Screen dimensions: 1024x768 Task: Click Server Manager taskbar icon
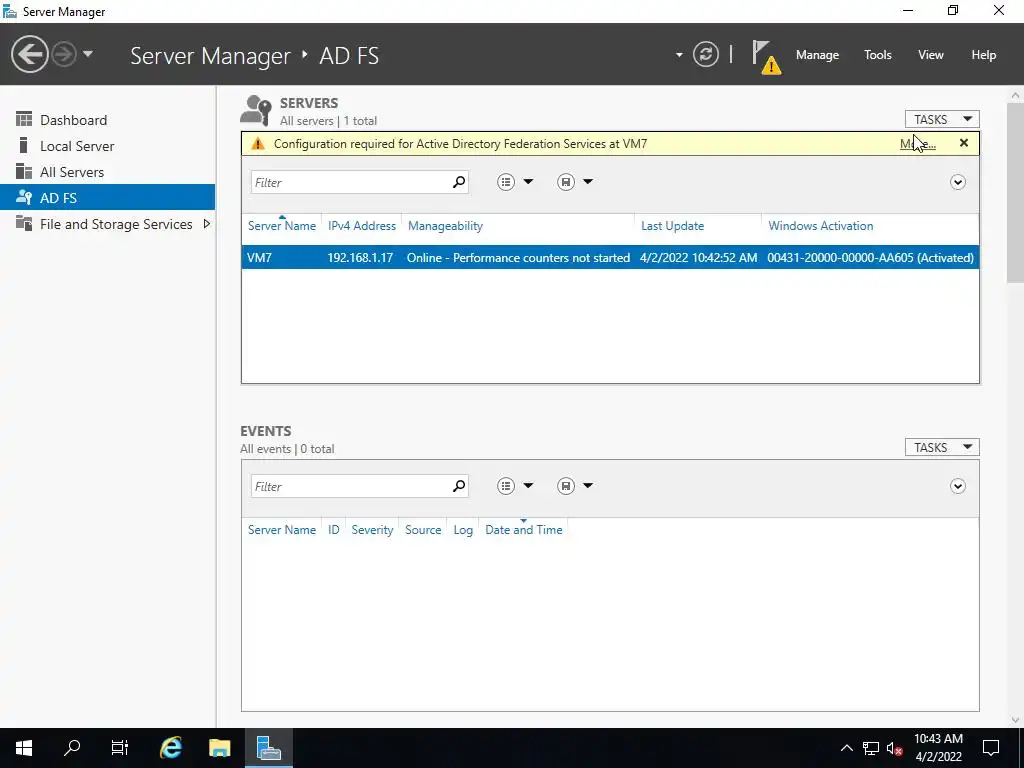click(x=268, y=748)
